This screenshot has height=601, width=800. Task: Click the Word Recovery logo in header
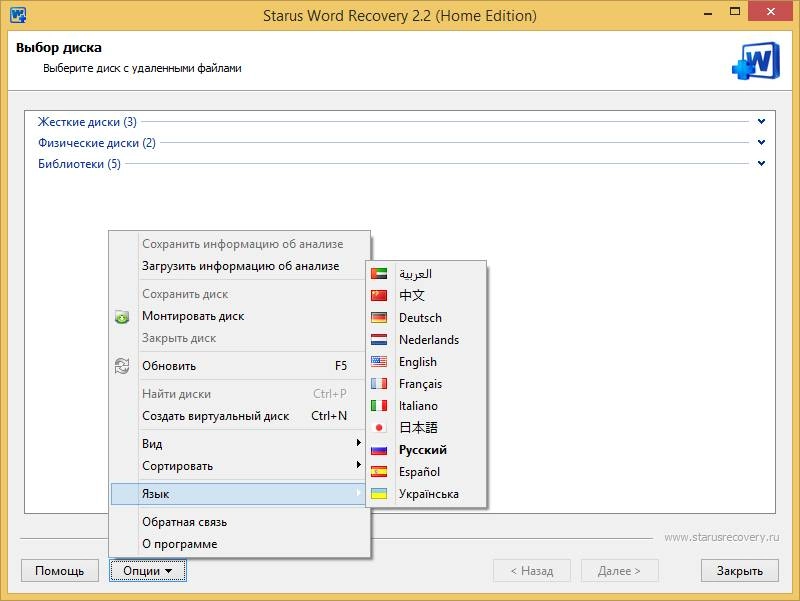756,61
